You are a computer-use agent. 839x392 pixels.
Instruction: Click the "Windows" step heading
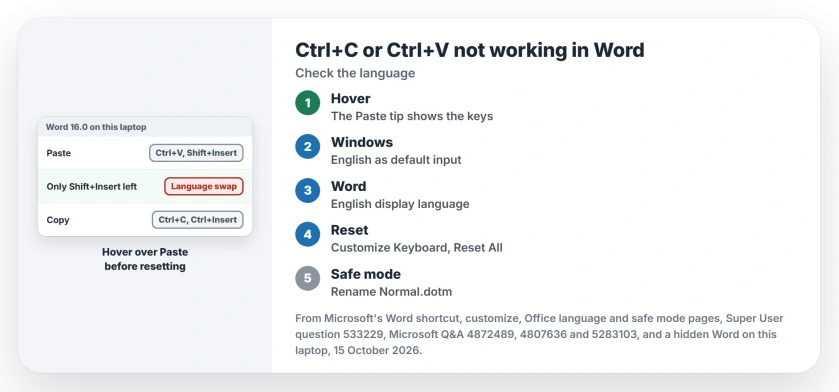pos(362,142)
